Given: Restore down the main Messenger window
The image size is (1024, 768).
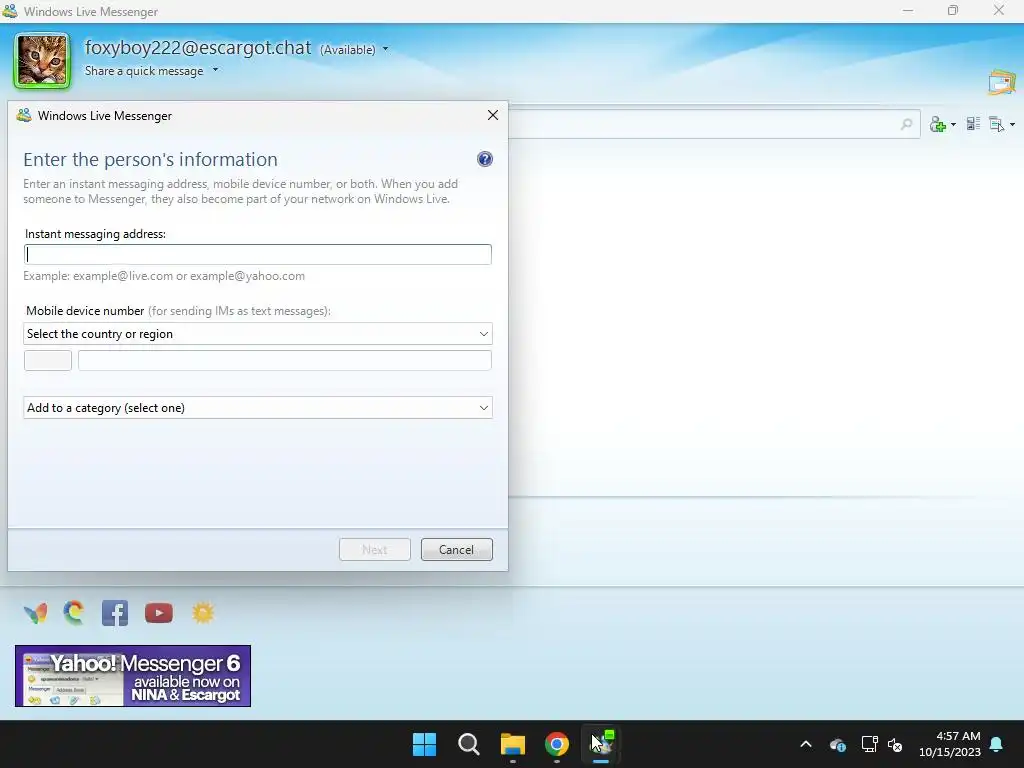Looking at the screenshot, I should [953, 10].
